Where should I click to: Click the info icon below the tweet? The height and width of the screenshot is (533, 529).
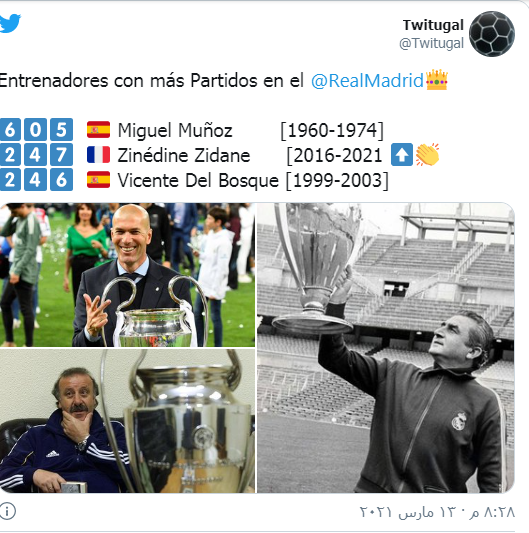click(x=7, y=511)
